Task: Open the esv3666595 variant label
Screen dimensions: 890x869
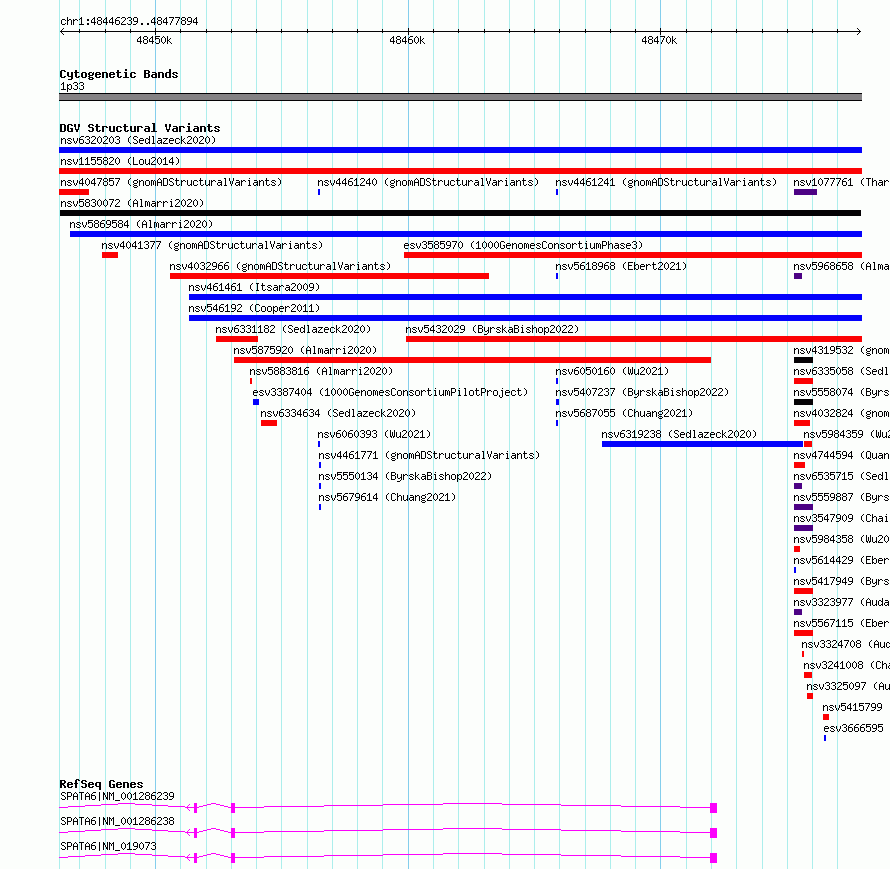Action: pyautogui.click(x=853, y=728)
